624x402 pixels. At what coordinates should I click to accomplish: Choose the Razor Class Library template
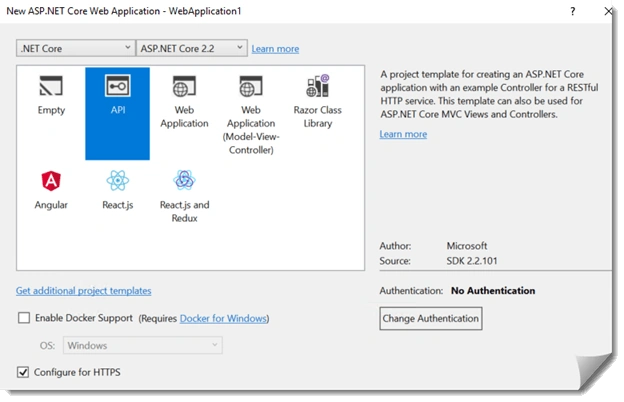coord(318,101)
